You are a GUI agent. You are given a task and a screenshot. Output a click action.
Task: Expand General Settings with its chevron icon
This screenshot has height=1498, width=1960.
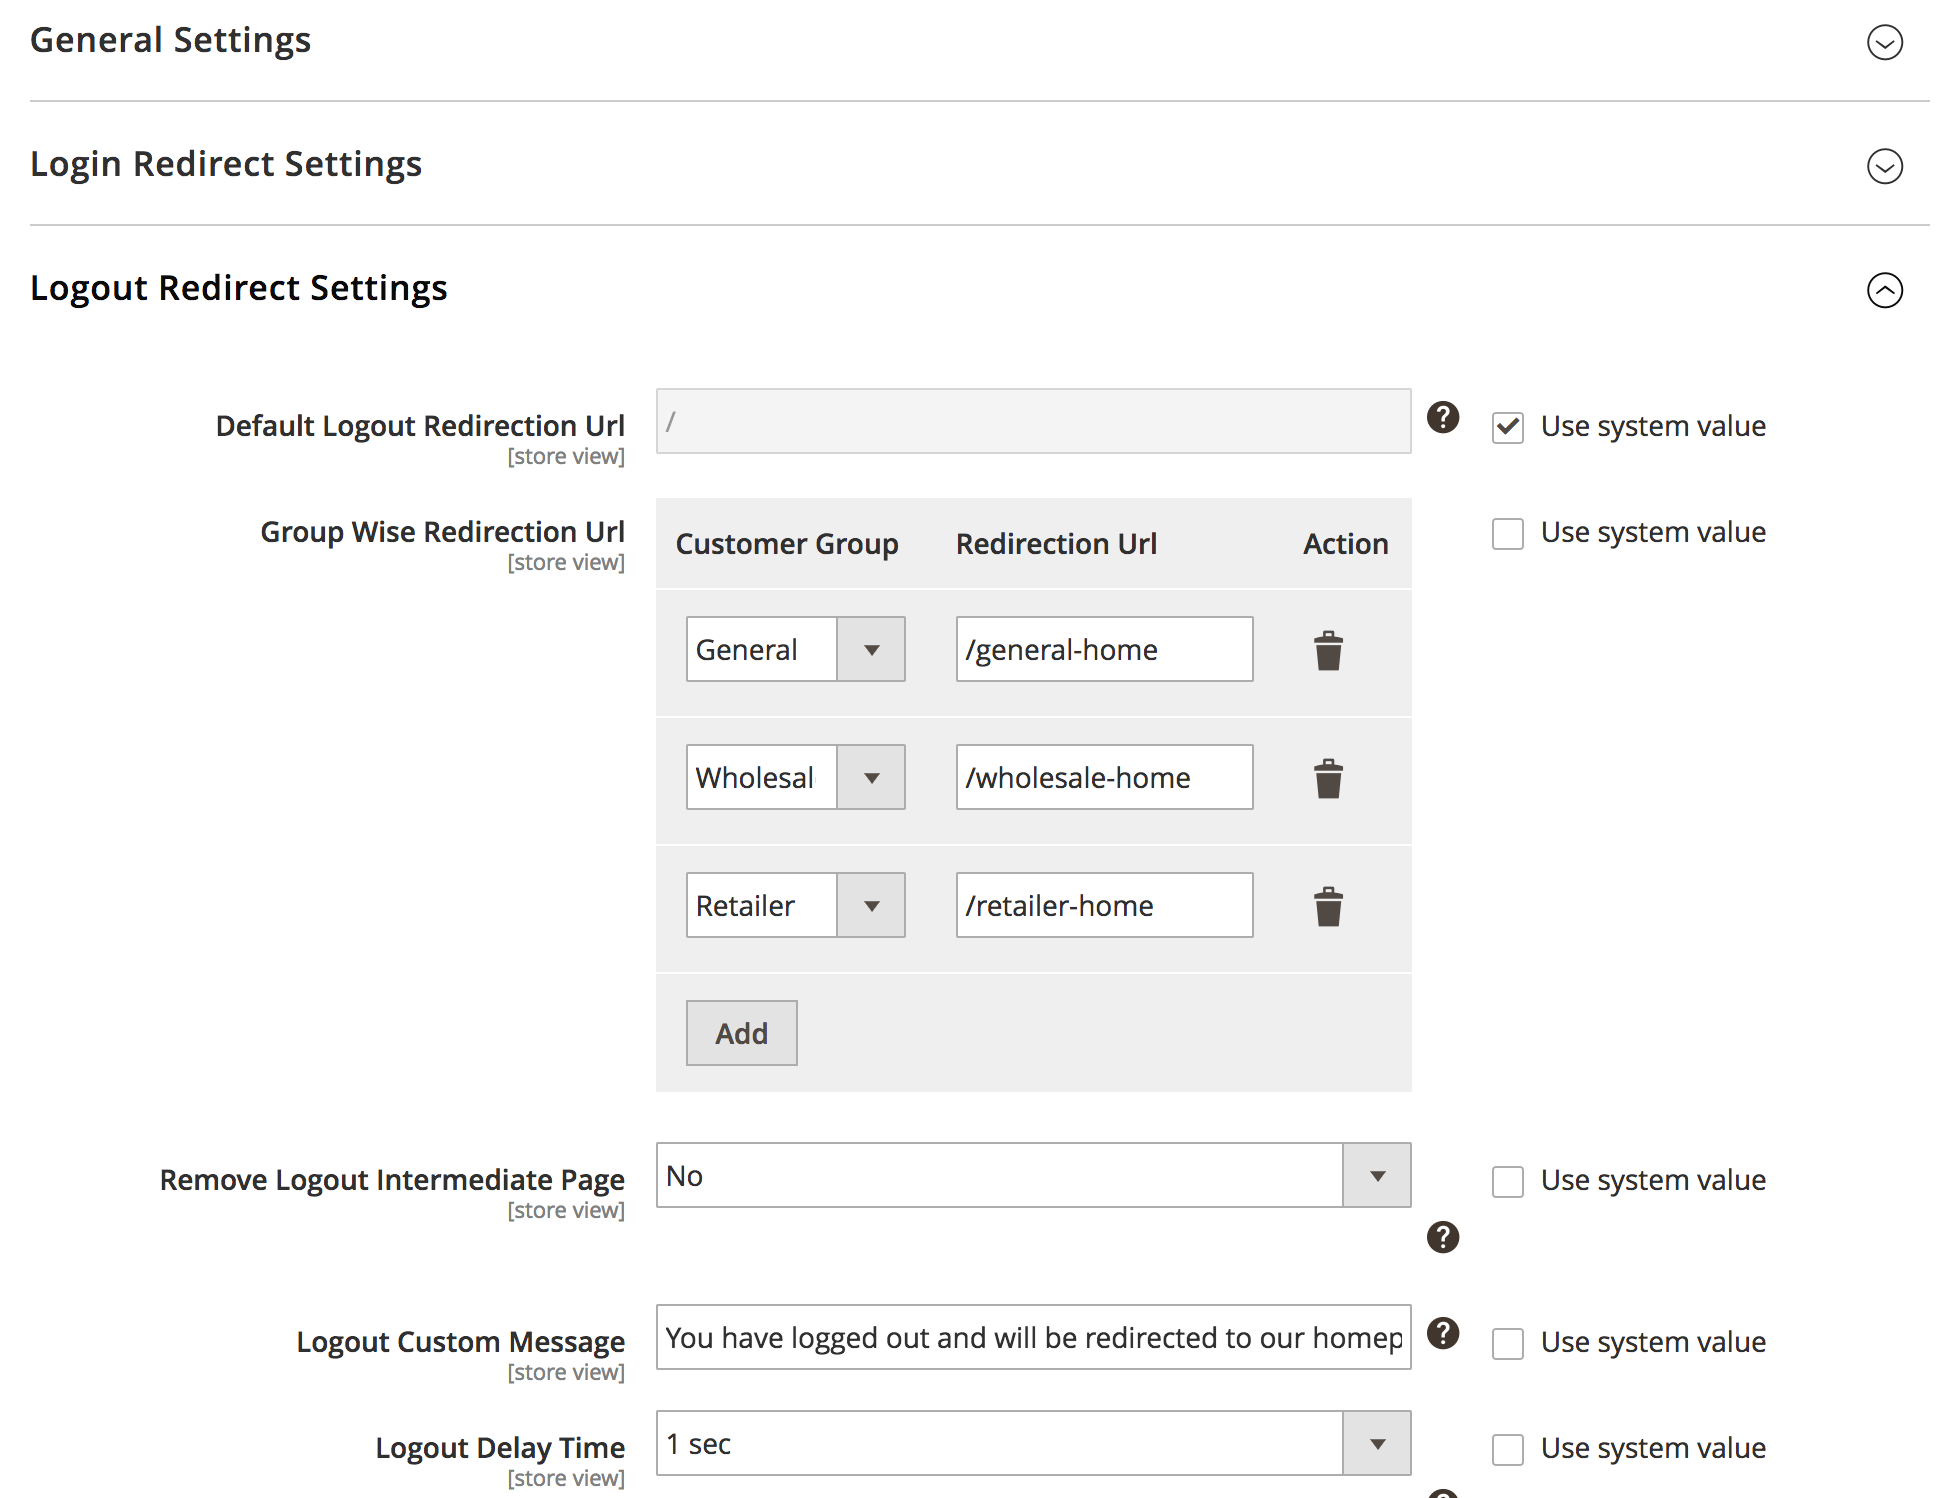[x=1884, y=42]
